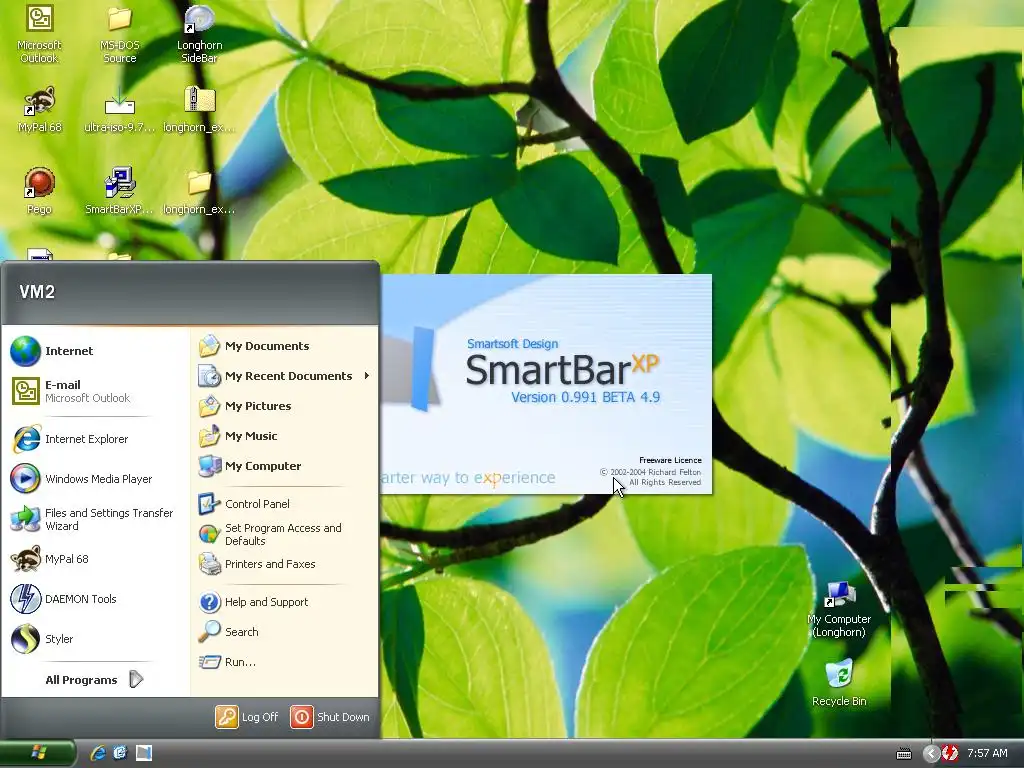Open the MS-DOS Source folder on desktop

click(x=120, y=33)
